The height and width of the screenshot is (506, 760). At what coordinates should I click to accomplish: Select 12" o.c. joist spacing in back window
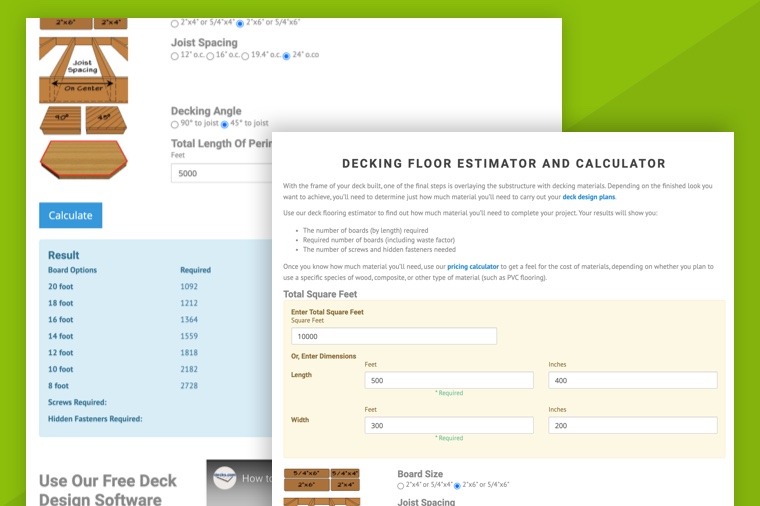click(x=174, y=56)
